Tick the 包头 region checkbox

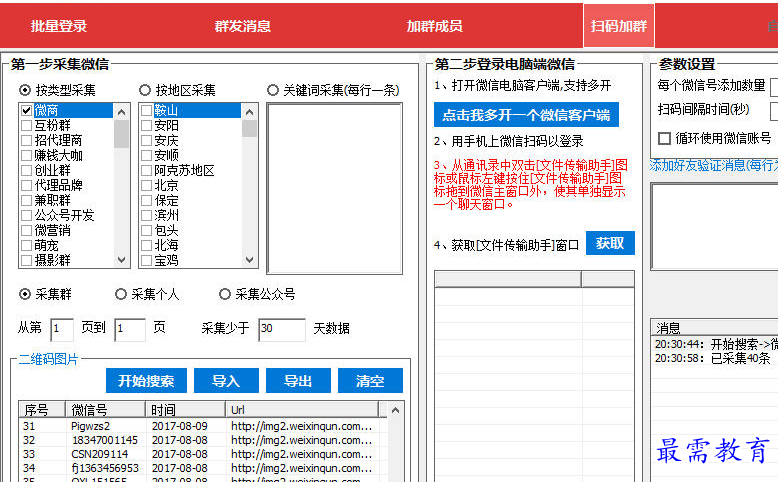coord(146,230)
